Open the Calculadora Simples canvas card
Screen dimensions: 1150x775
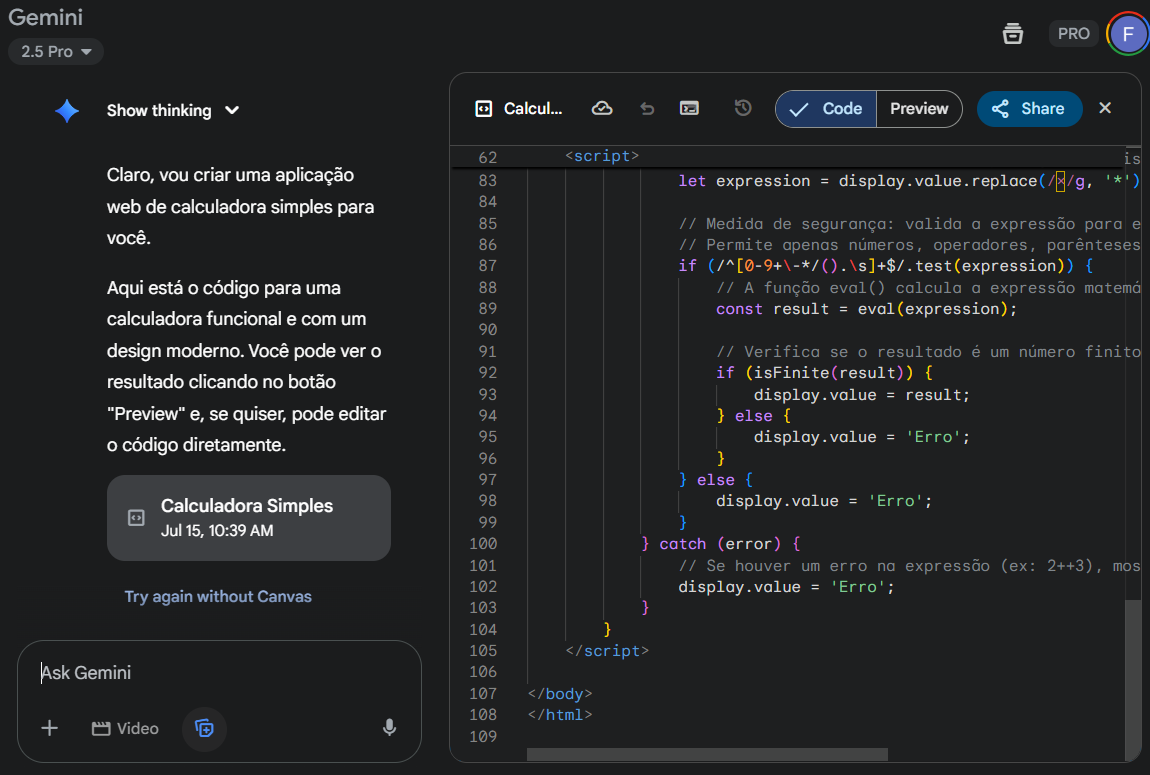pyautogui.click(x=249, y=518)
